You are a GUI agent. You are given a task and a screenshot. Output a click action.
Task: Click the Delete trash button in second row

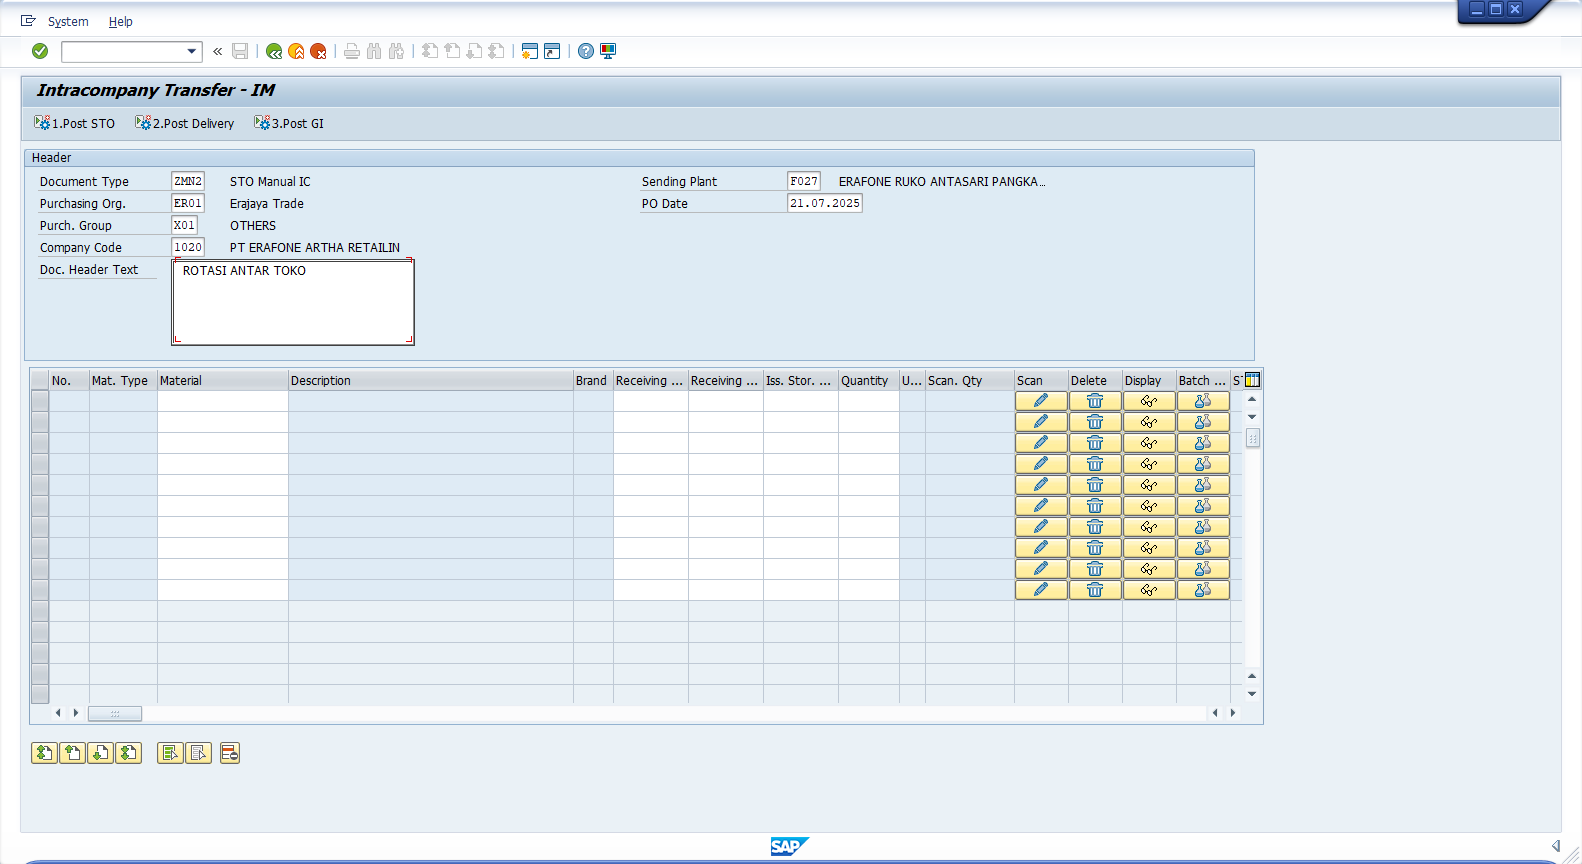click(1095, 422)
